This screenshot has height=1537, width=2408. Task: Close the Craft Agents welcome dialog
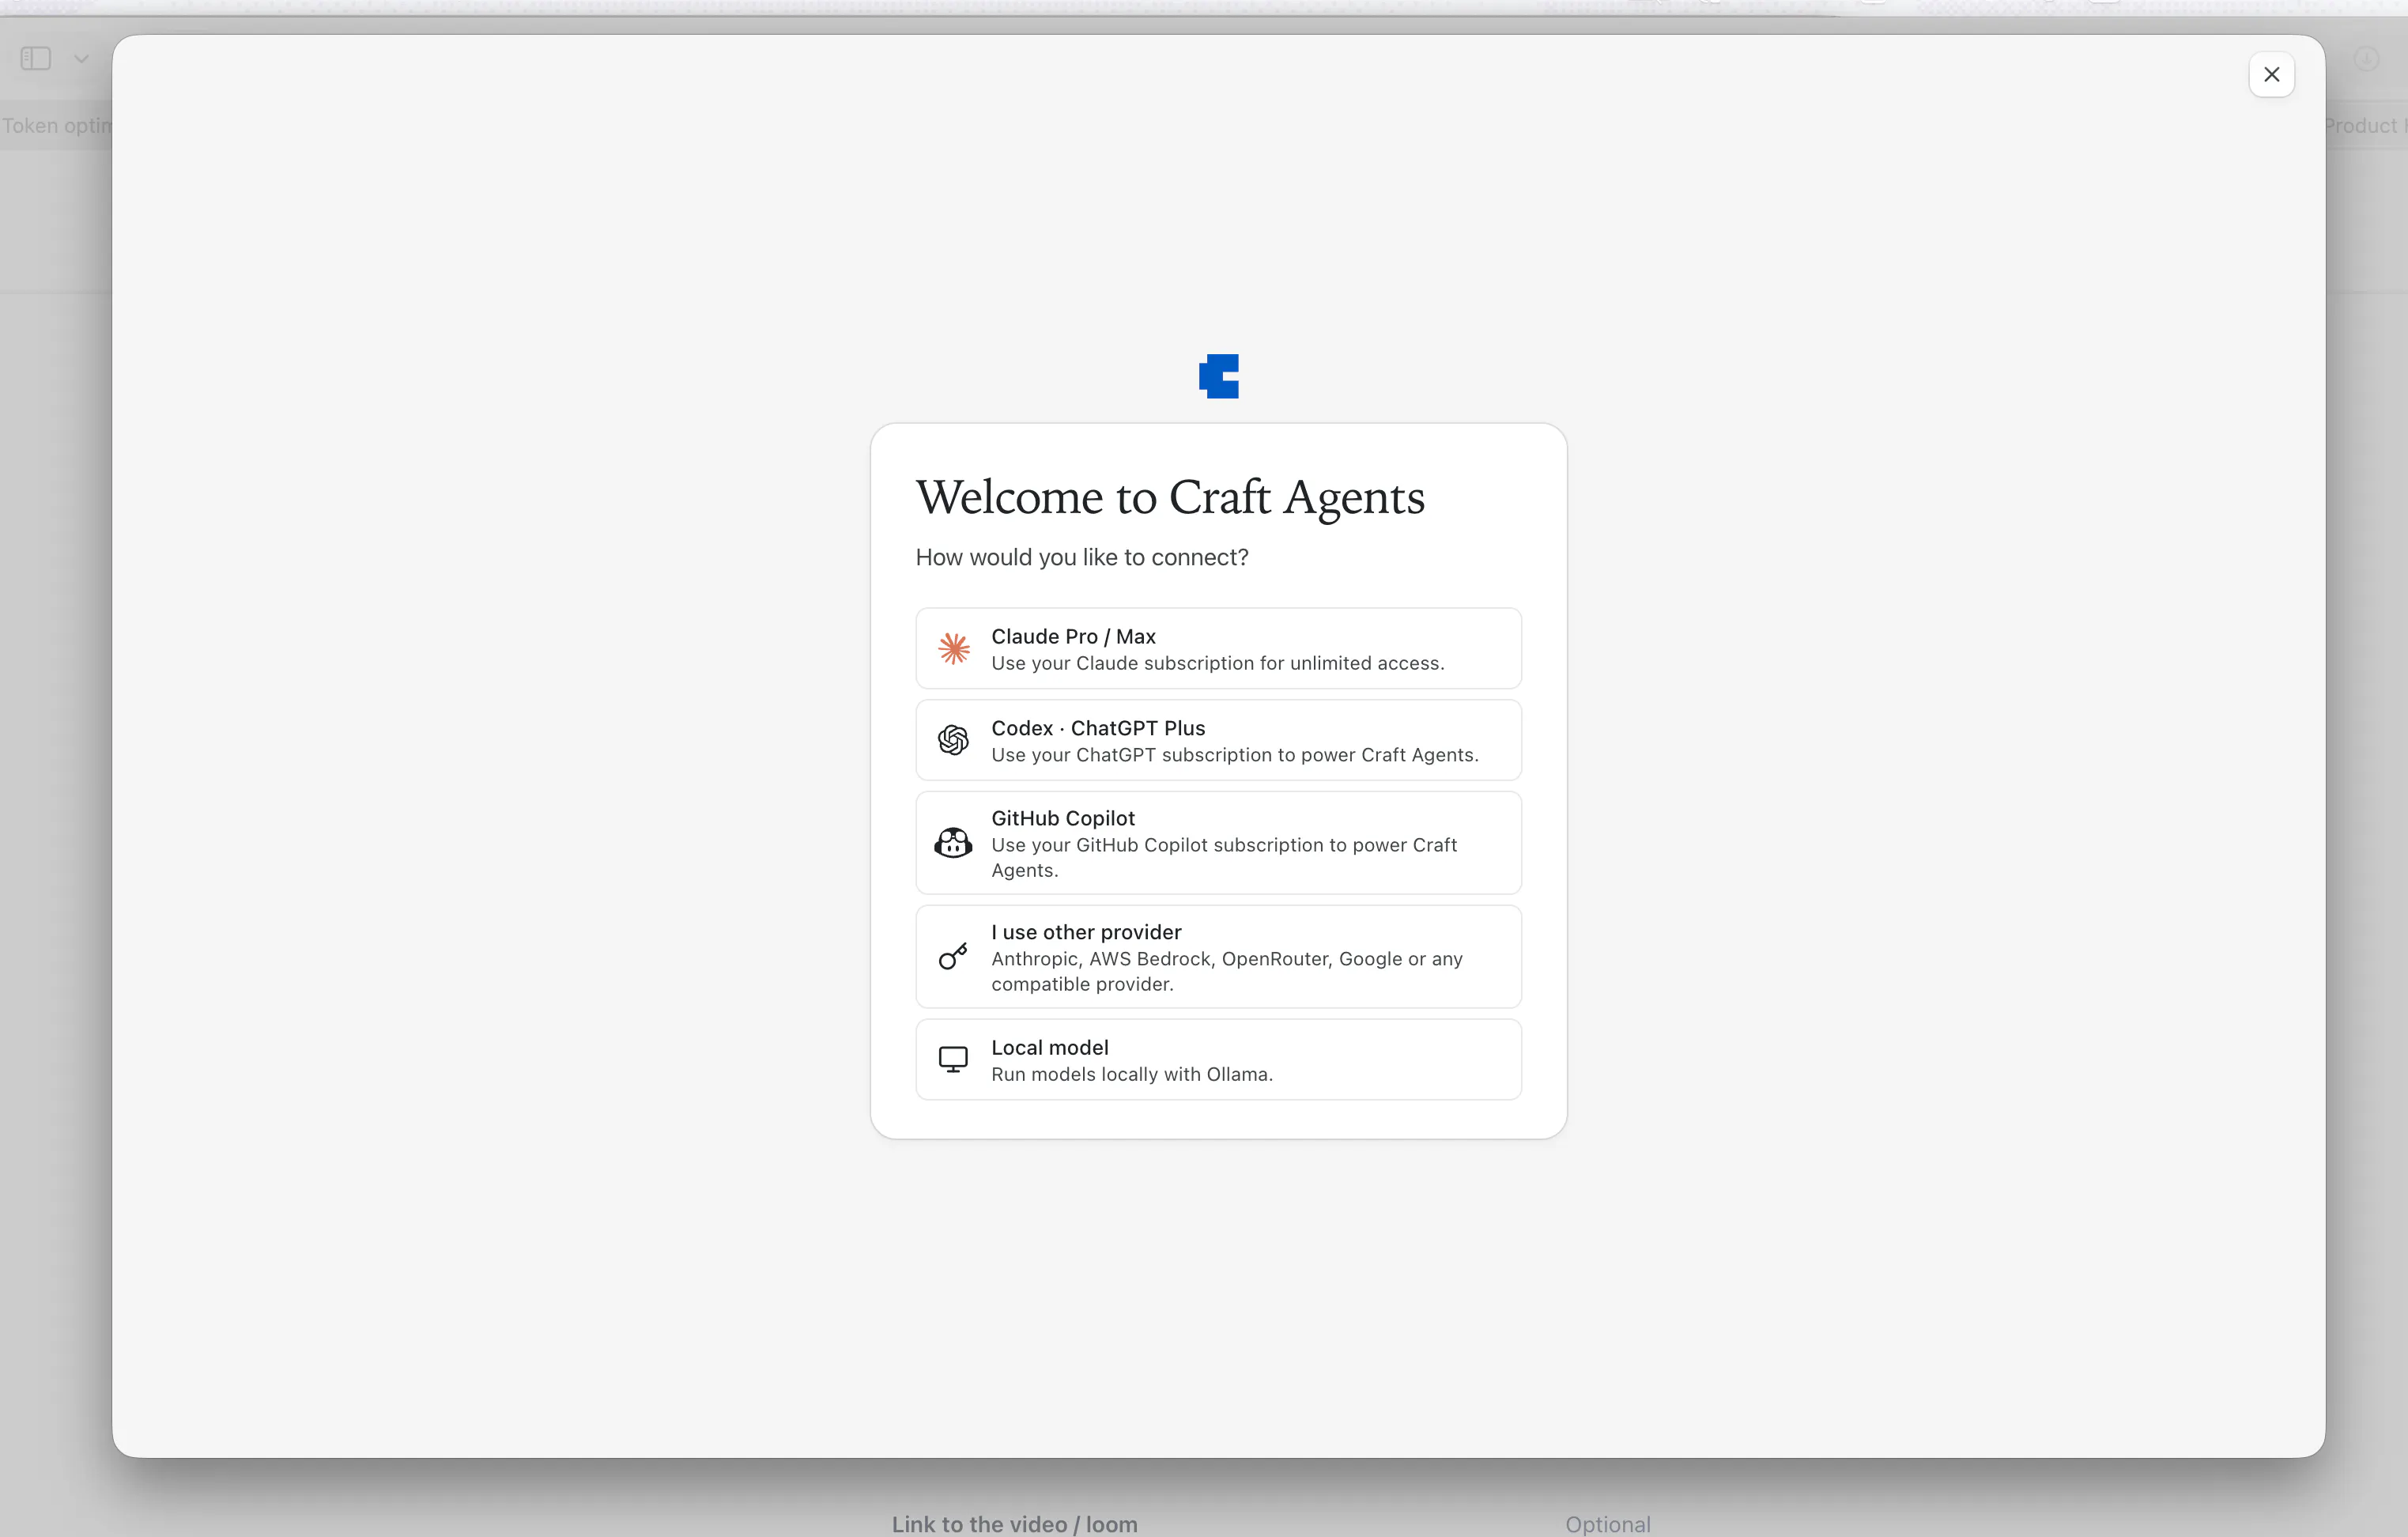2272,75
